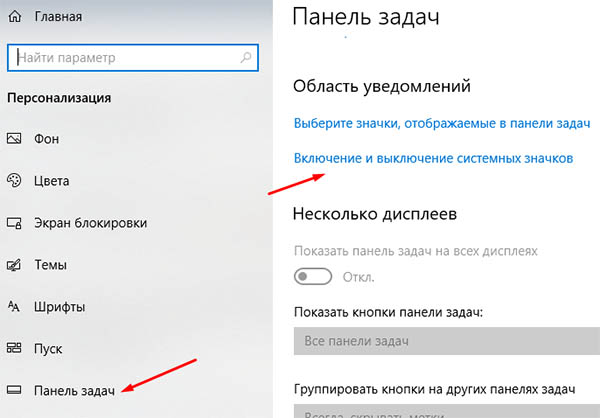
Task: Click the Несколько дисплеев heading
Action: click(x=375, y=214)
